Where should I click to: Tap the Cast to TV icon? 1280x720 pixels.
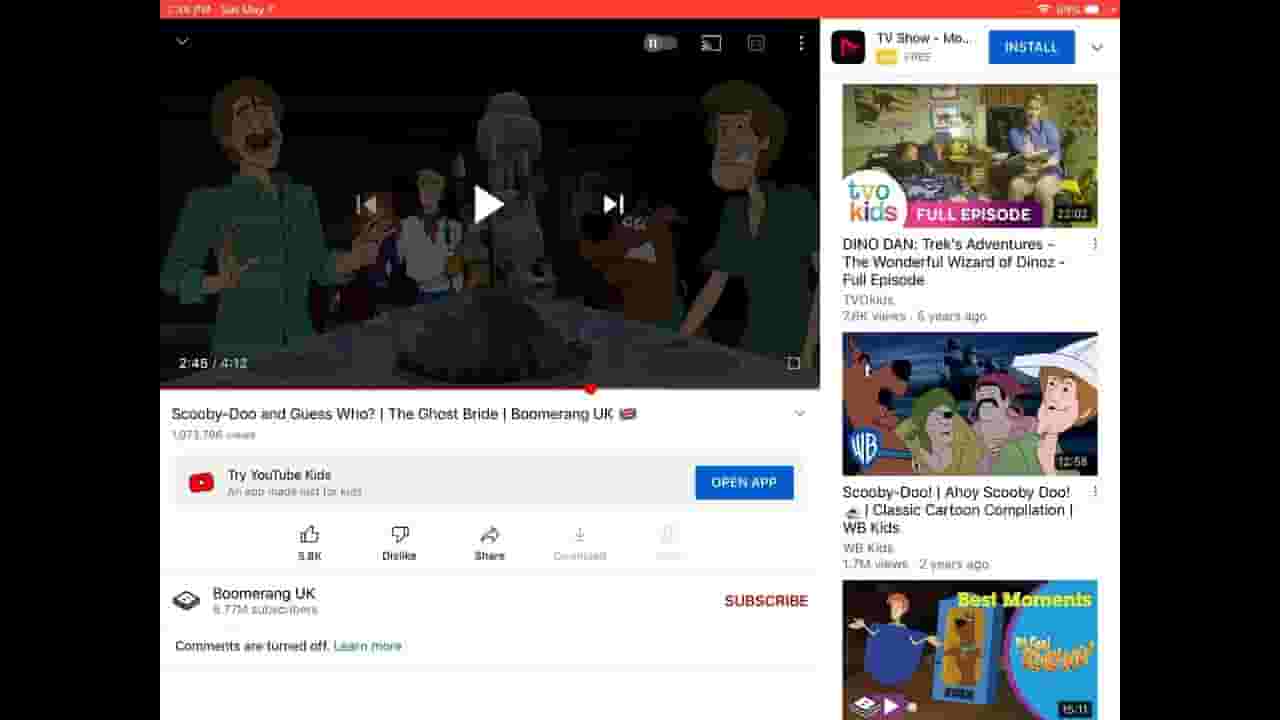click(x=711, y=43)
